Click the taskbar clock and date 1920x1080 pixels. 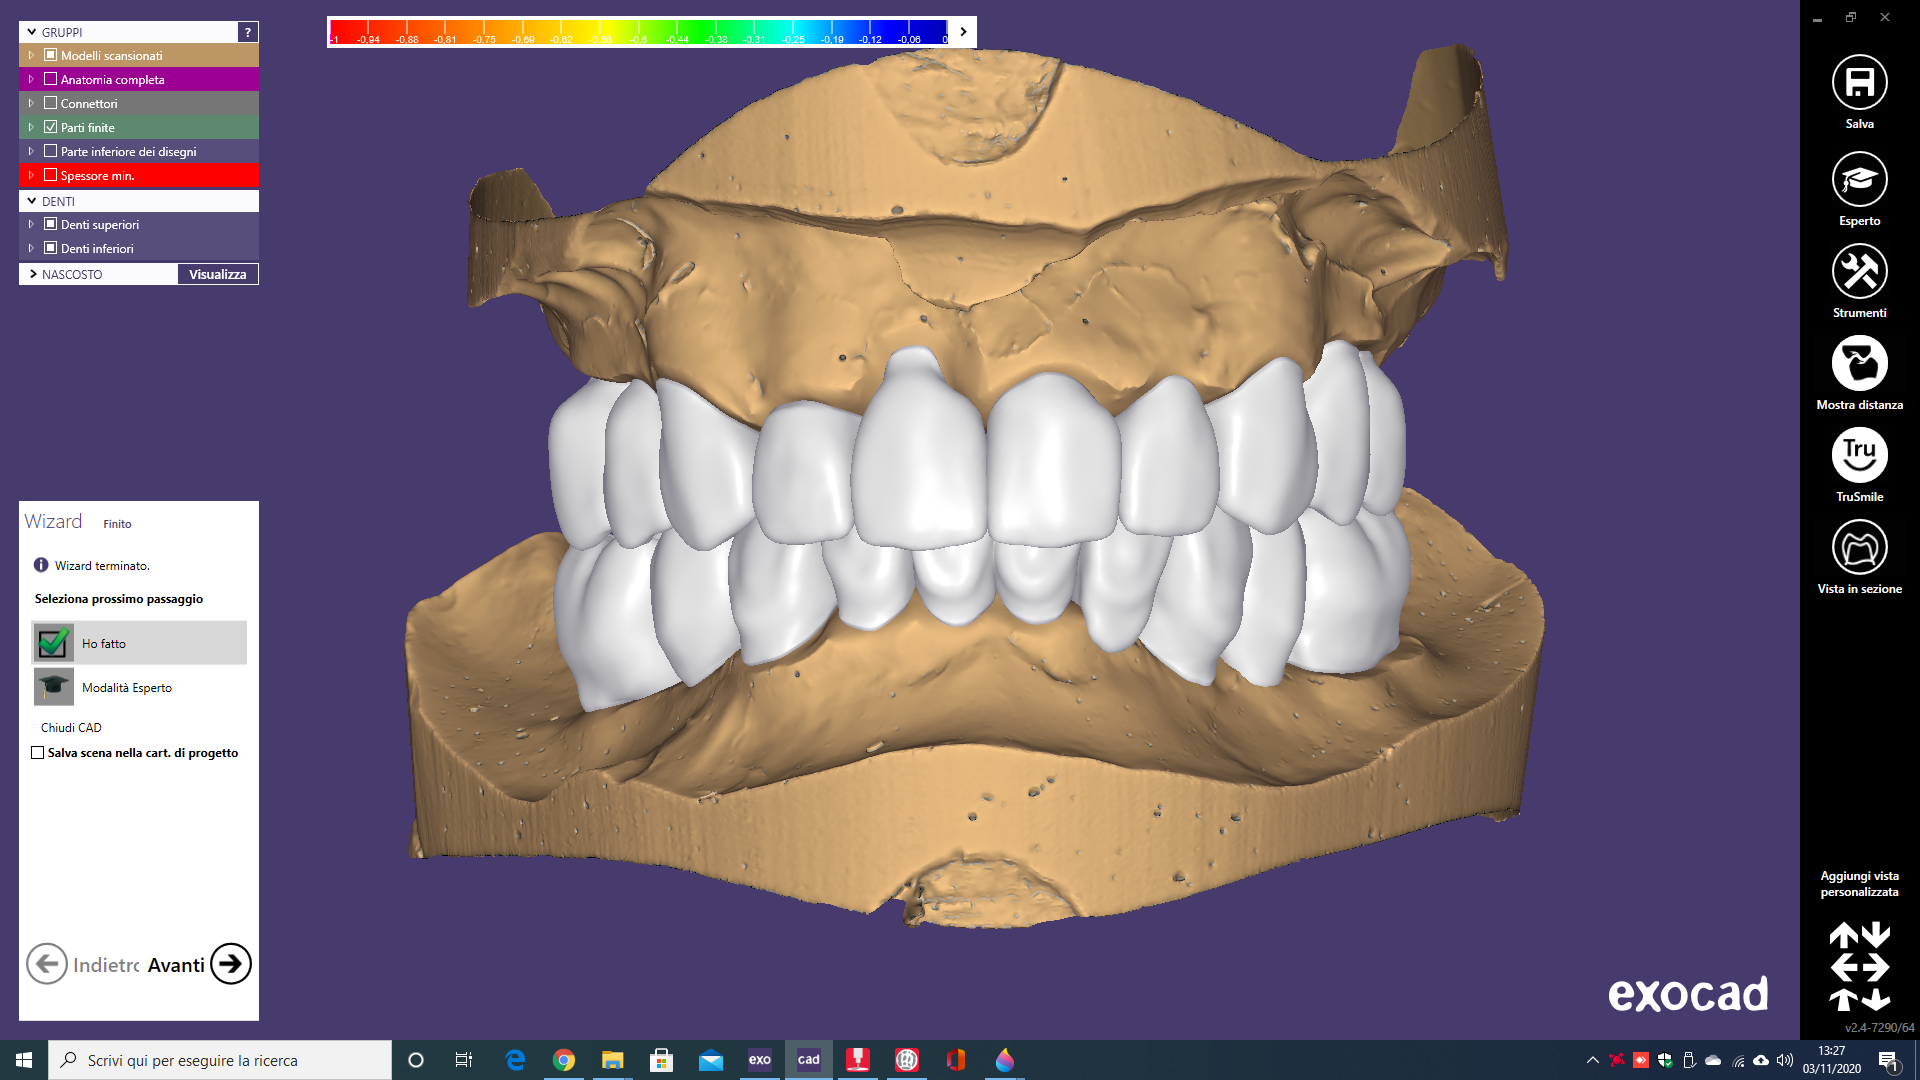coord(1832,1060)
